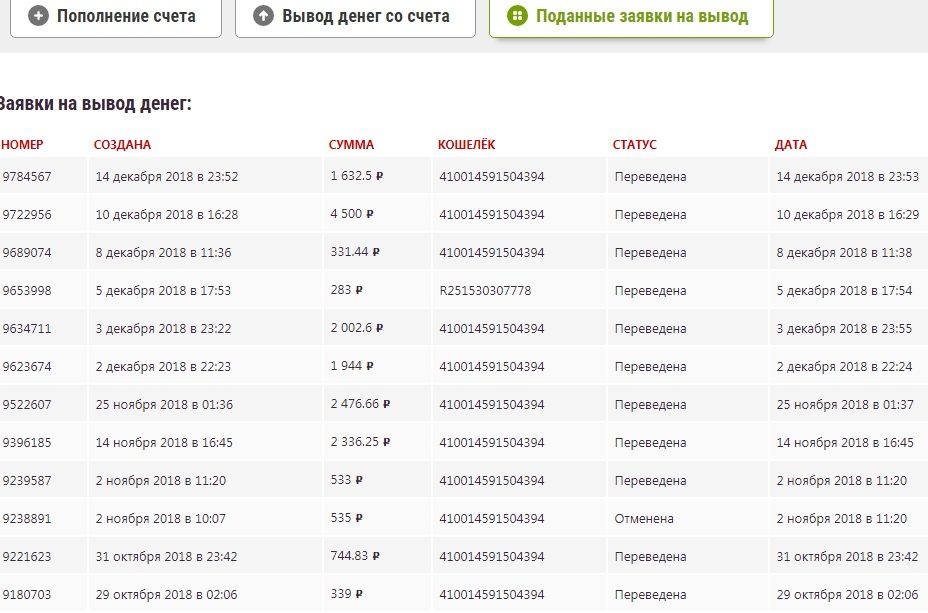Select request number 9784567

[x=27, y=177]
